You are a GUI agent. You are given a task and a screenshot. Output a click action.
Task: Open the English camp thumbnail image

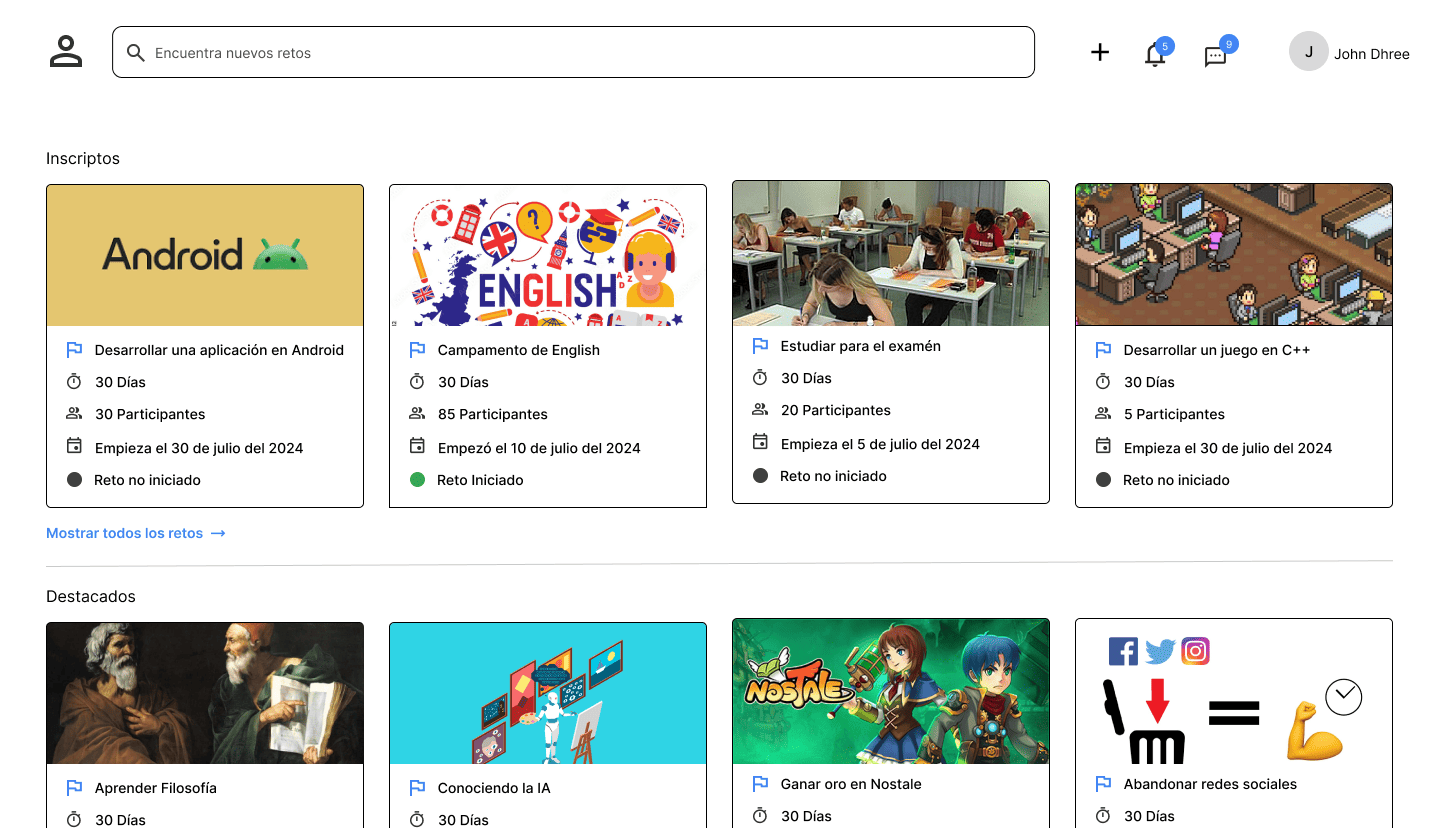point(548,255)
